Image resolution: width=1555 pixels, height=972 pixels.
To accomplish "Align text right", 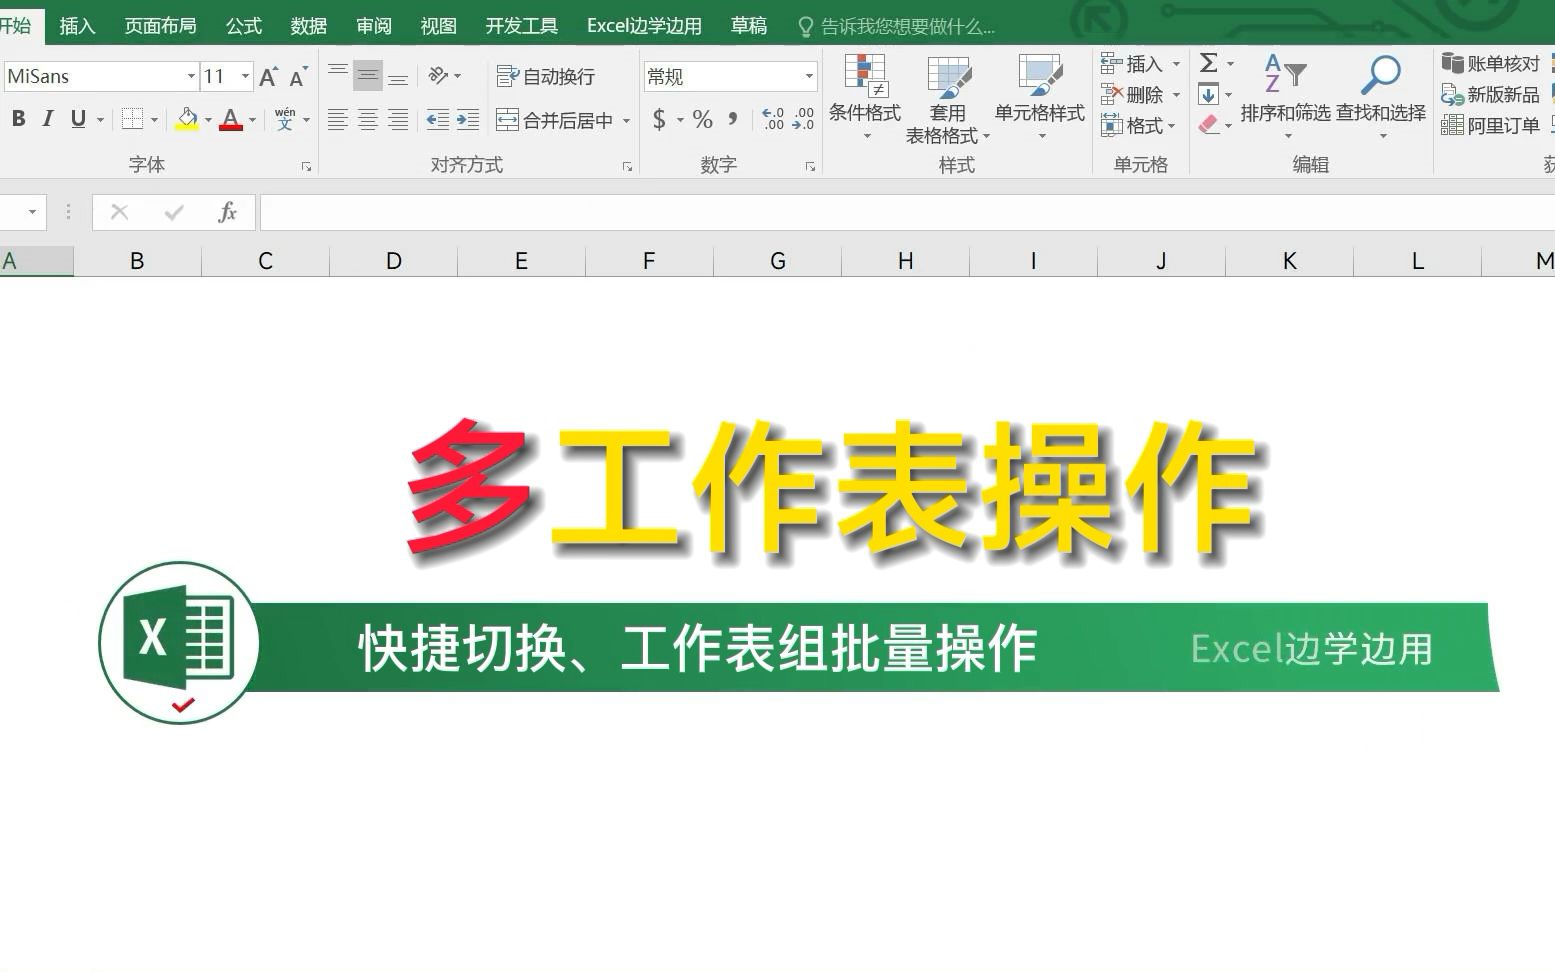I will click(398, 120).
